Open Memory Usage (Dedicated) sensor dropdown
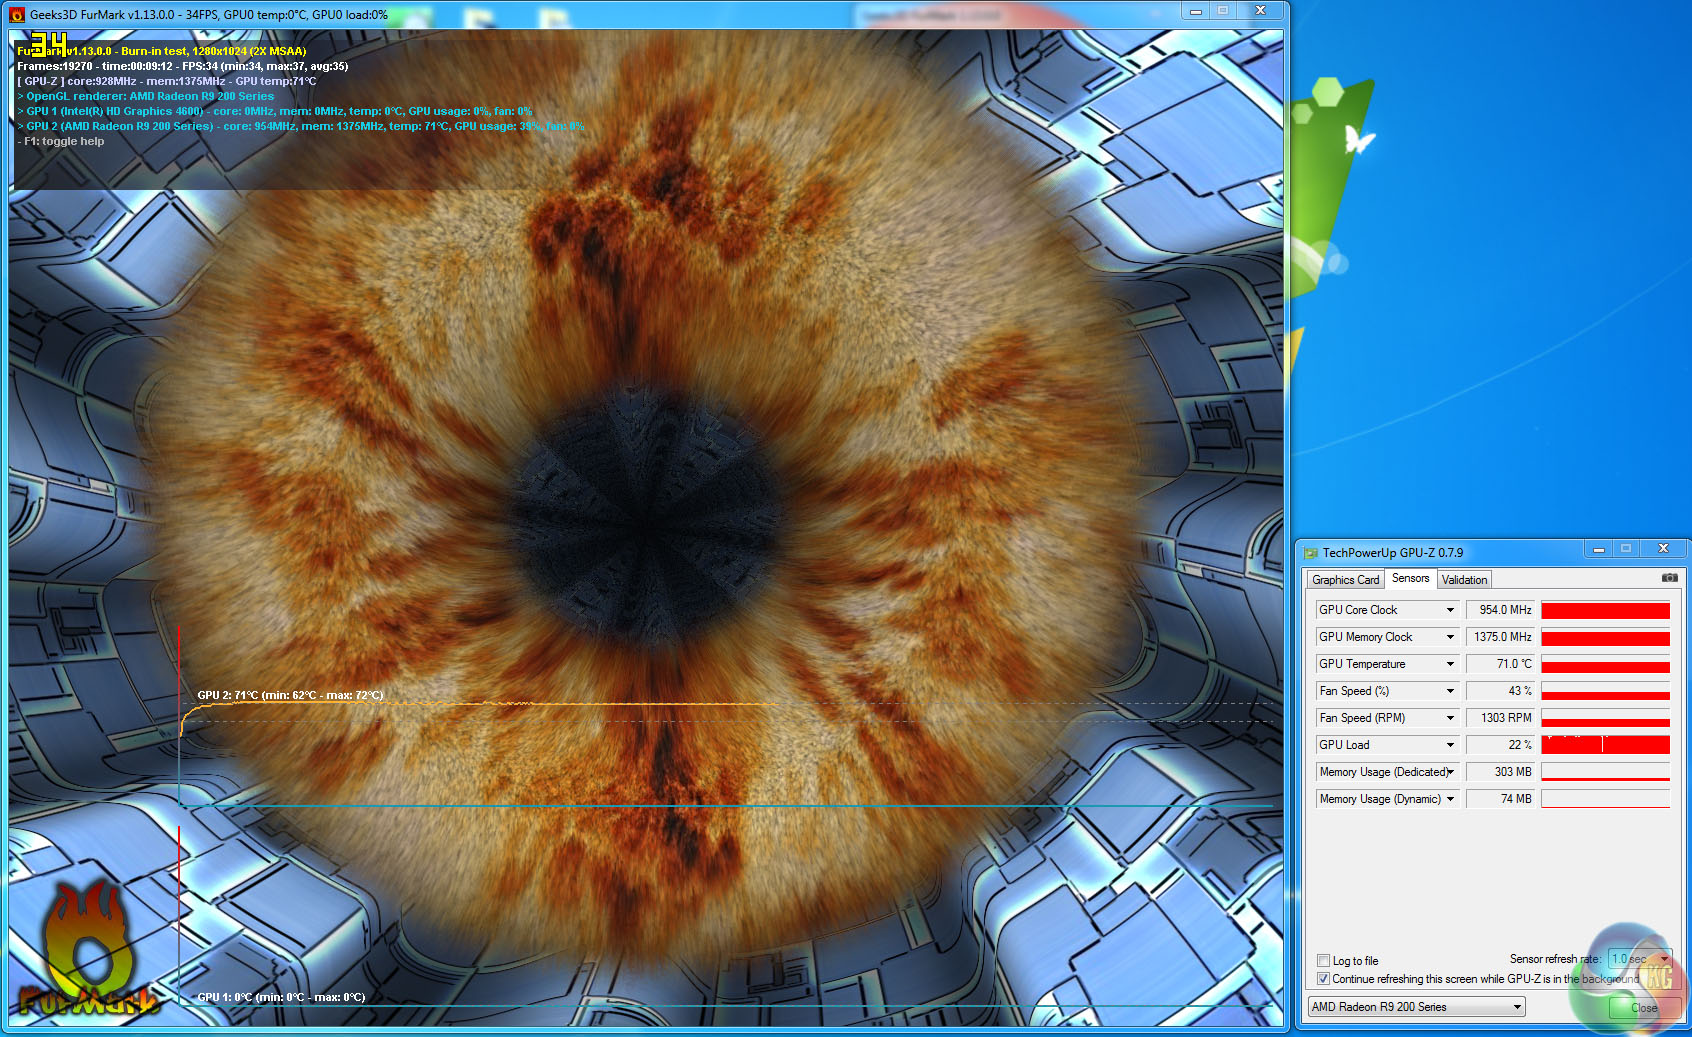 [1450, 772]
